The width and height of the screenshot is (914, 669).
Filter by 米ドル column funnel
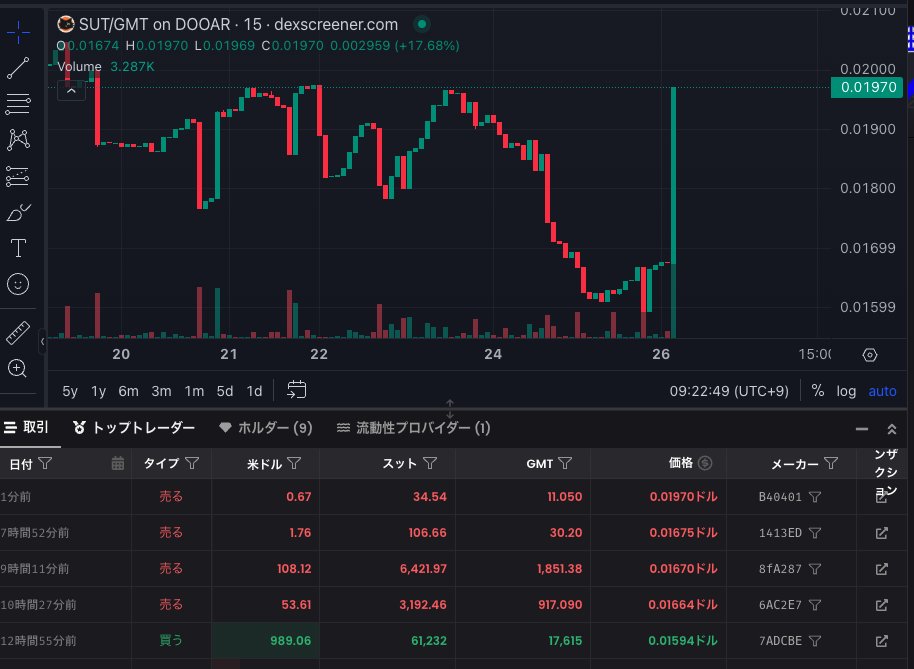(x=294, y=463)
